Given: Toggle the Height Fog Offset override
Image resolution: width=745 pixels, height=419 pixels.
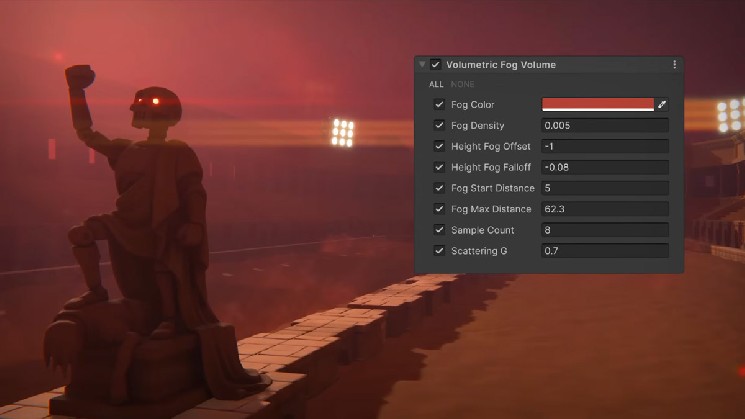Looking at the screenshot, I should tap(439, 146).
